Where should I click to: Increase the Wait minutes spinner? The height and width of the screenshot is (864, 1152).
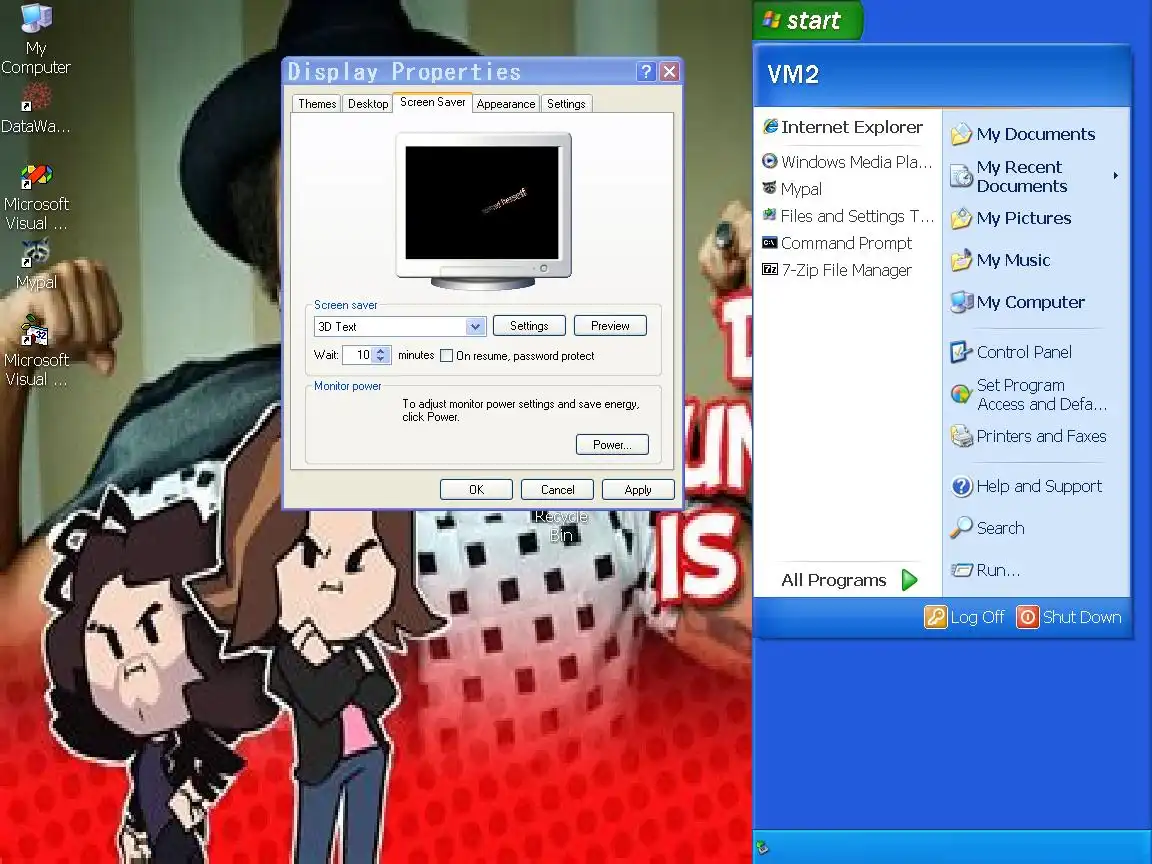click(381, 351)
